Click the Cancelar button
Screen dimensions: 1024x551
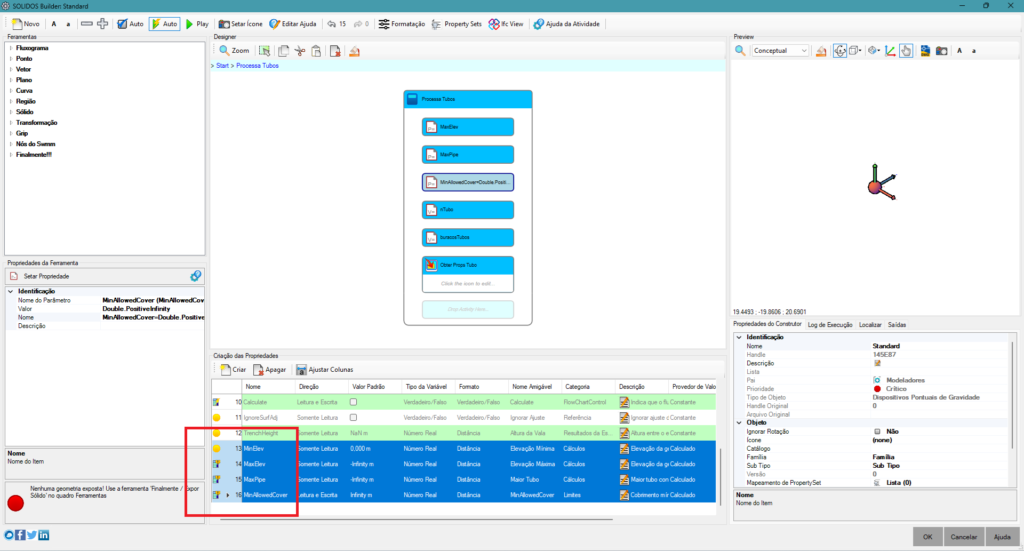(963, 537)
